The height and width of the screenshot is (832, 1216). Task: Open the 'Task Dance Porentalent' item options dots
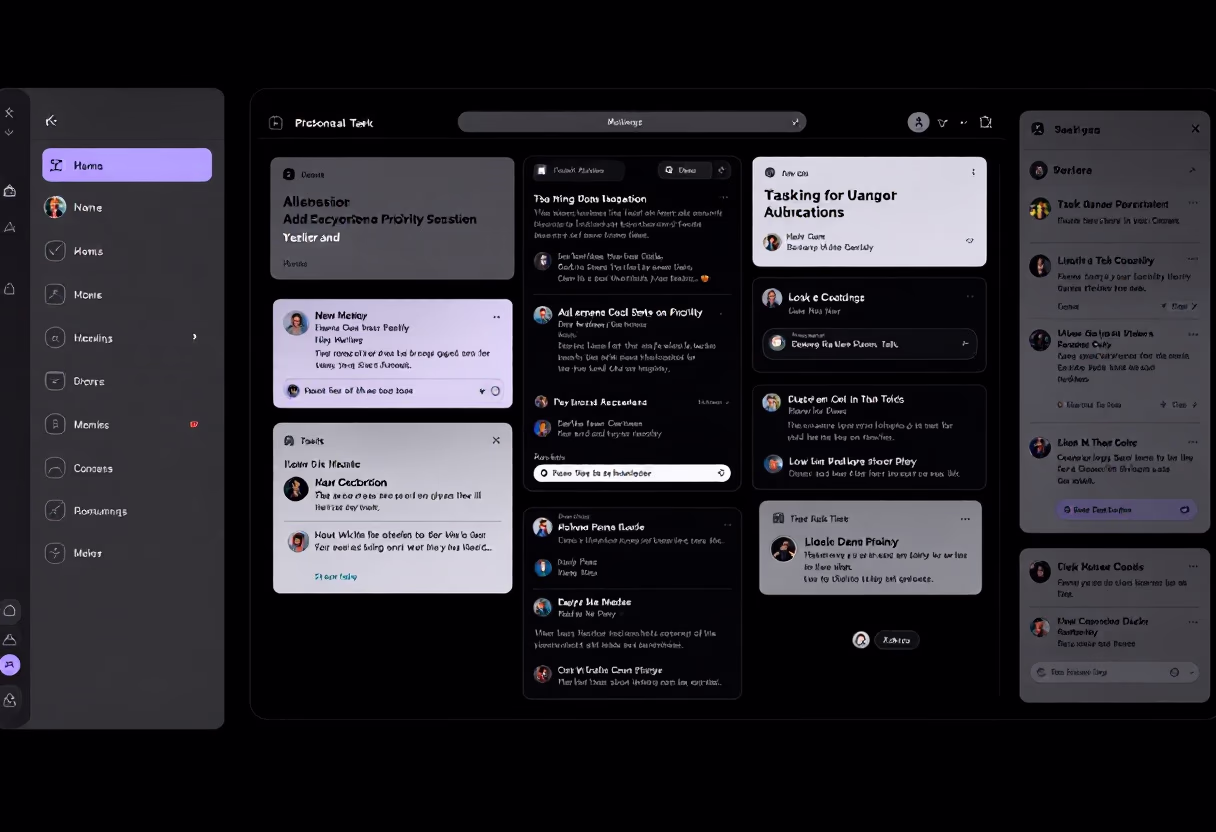coord(1191,204)
